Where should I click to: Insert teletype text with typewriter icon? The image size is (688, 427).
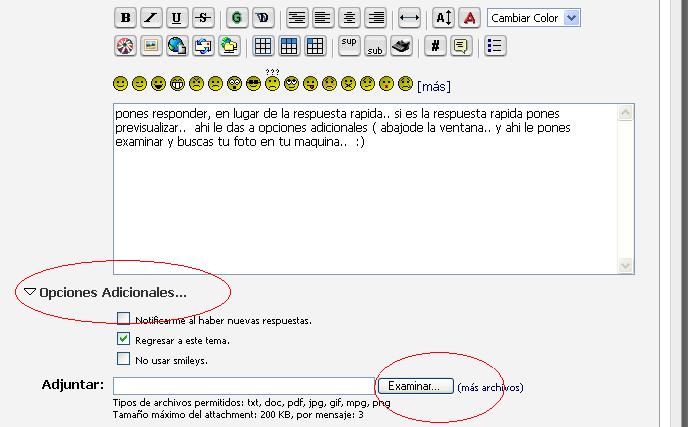tap(401, 46)
